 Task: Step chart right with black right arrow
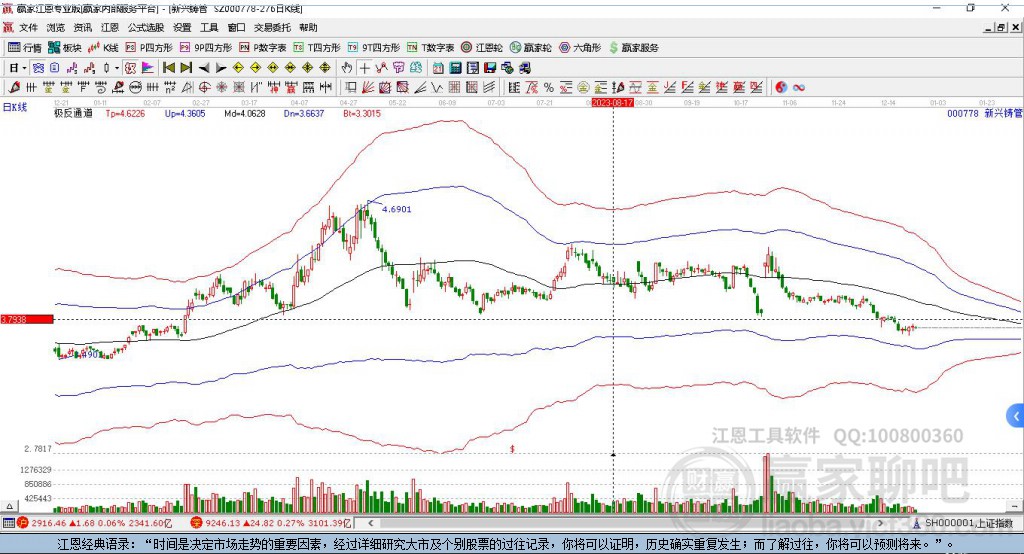[x=221, y=67]
